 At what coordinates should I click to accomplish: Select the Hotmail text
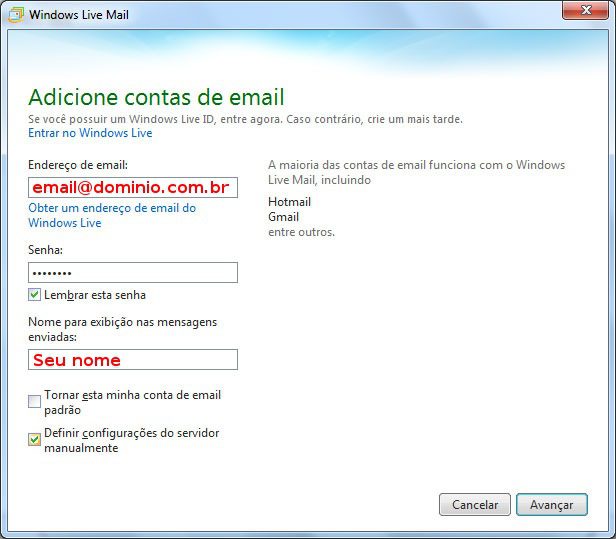(290, 202)
